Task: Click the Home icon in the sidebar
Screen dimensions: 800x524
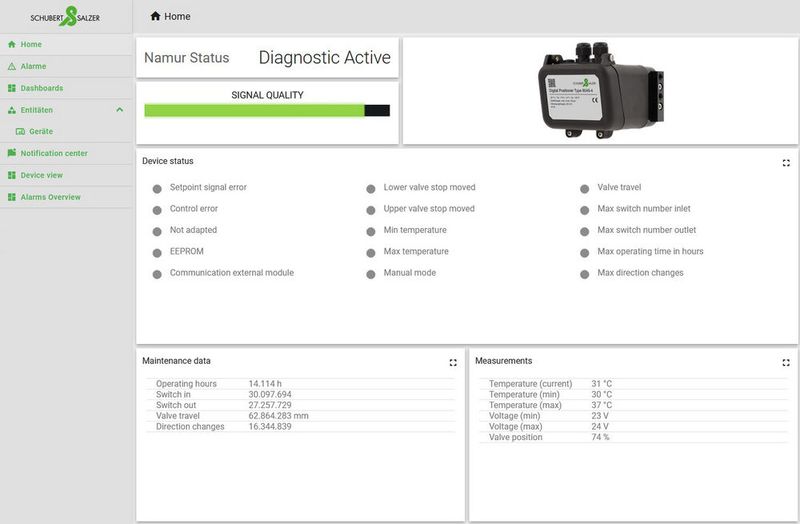Action: 12,44
